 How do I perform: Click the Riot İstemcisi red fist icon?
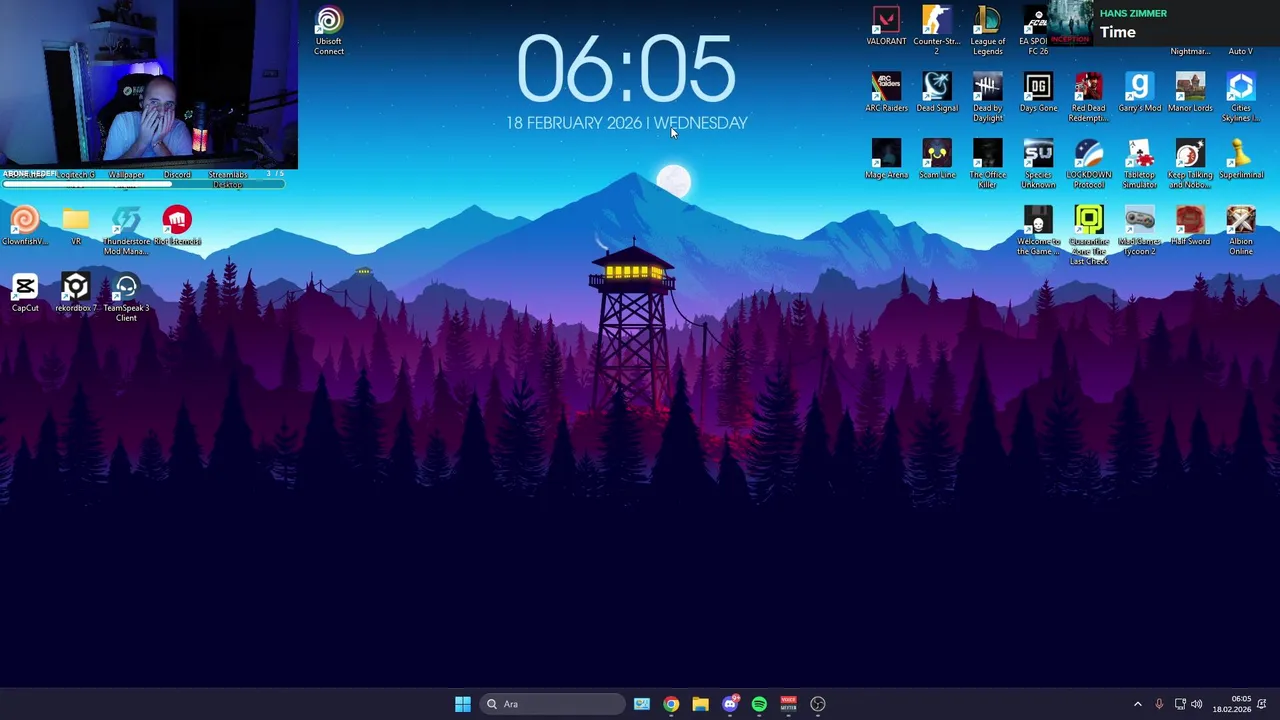pos(177,226)
